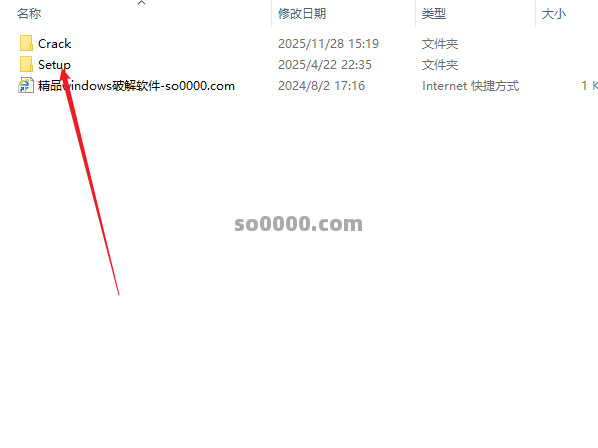
Task: Click the 2025/11/28 15:19 date cell
Action: tap(328, 44)
